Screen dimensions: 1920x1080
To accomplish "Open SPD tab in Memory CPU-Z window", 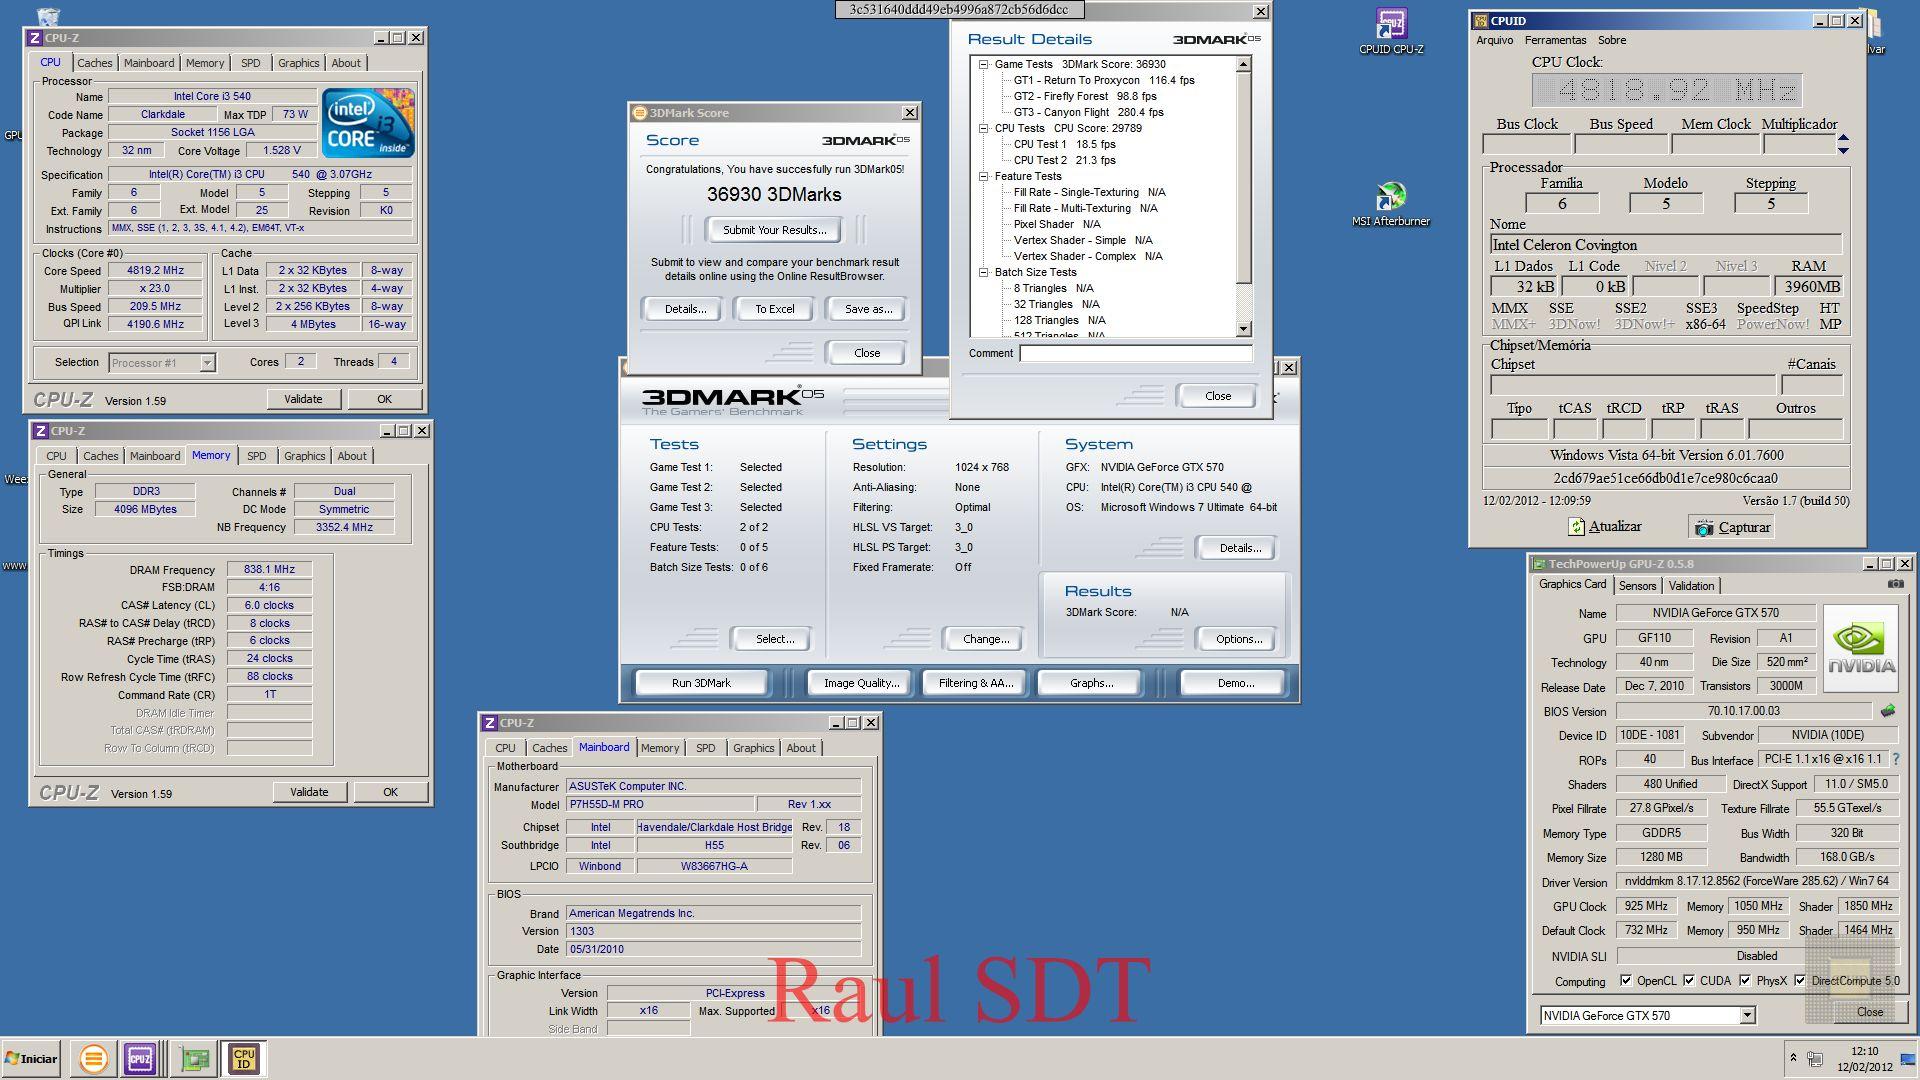I will tap(257, 456).
